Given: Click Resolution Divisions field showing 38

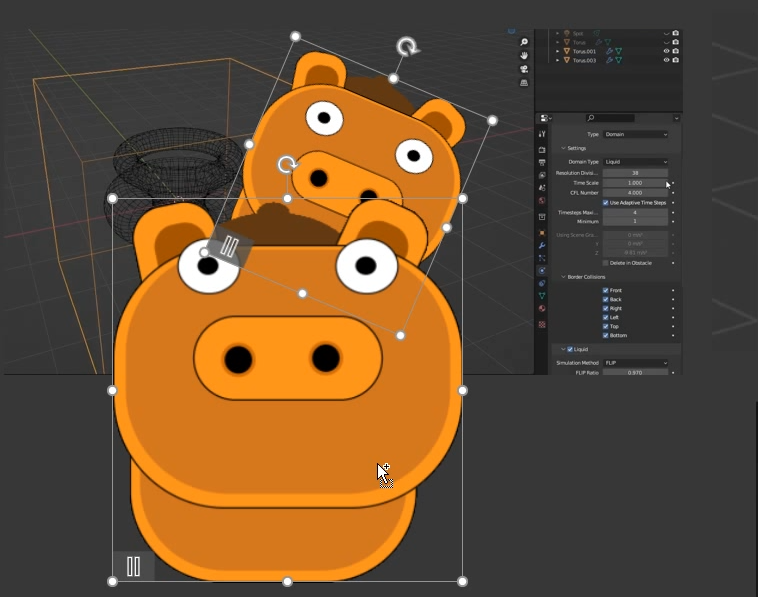Looking at the screenshot, I should (x=635, y=173).
